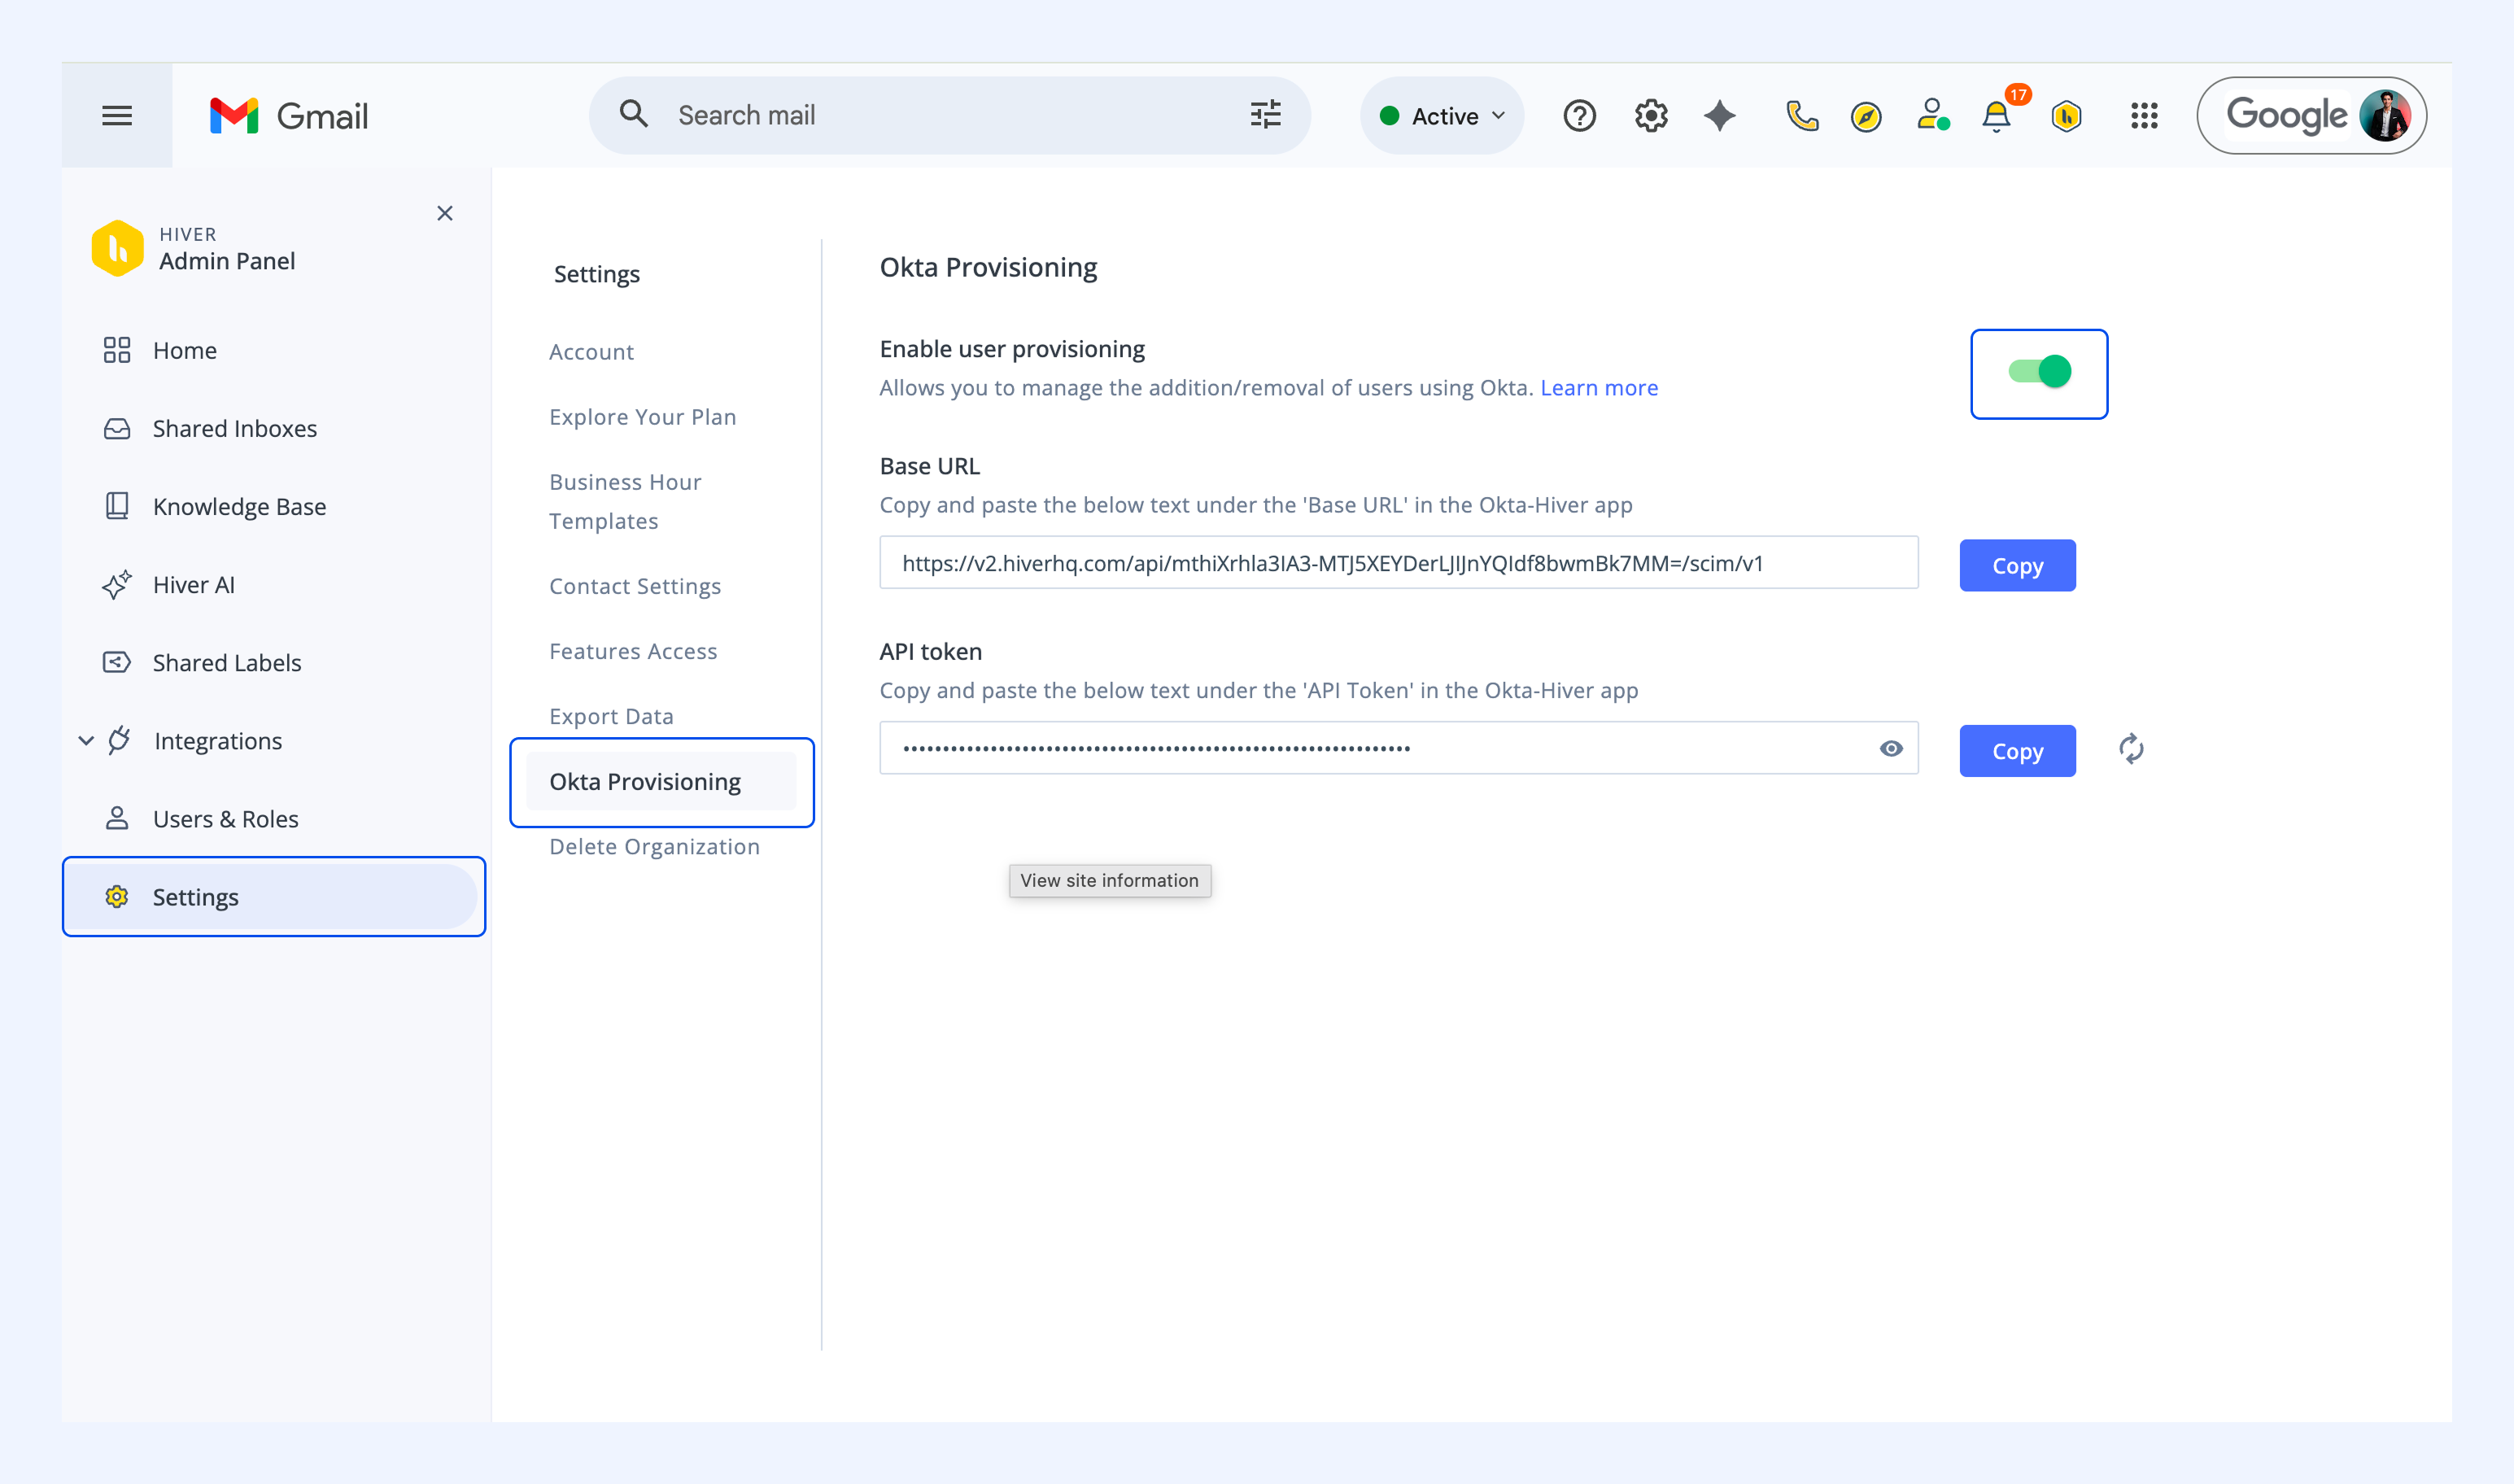Screen dimensions: 2514x1484
Task: Focus the Search mail box
Action: pos(950,116)
